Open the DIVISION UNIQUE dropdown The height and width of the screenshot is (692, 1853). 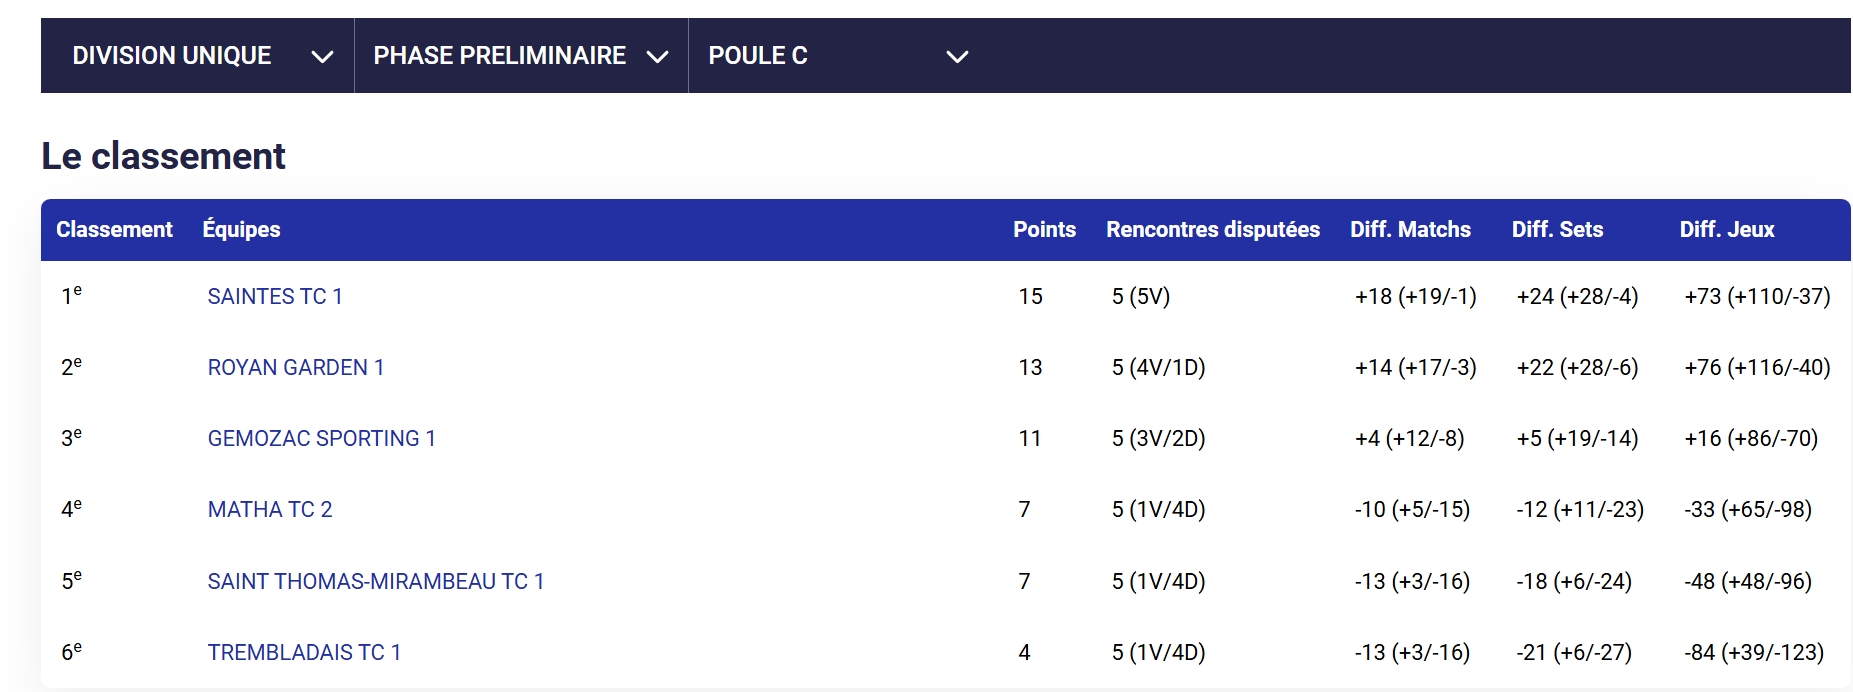(x=172, y=56)
